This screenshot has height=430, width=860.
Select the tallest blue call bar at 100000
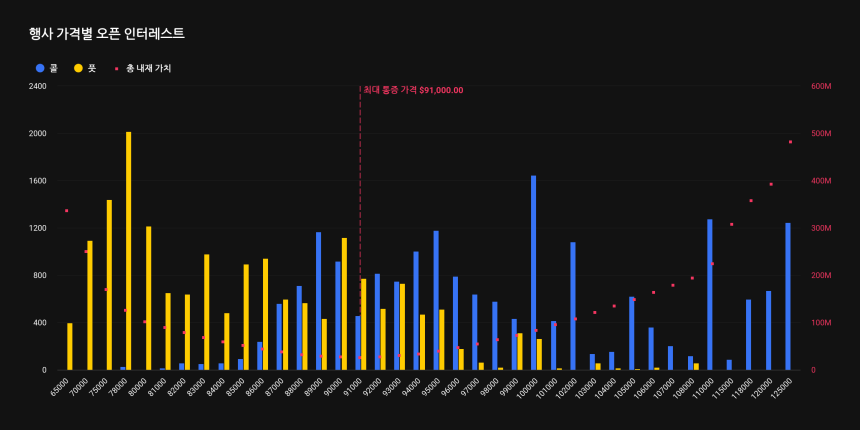point(533,272)
